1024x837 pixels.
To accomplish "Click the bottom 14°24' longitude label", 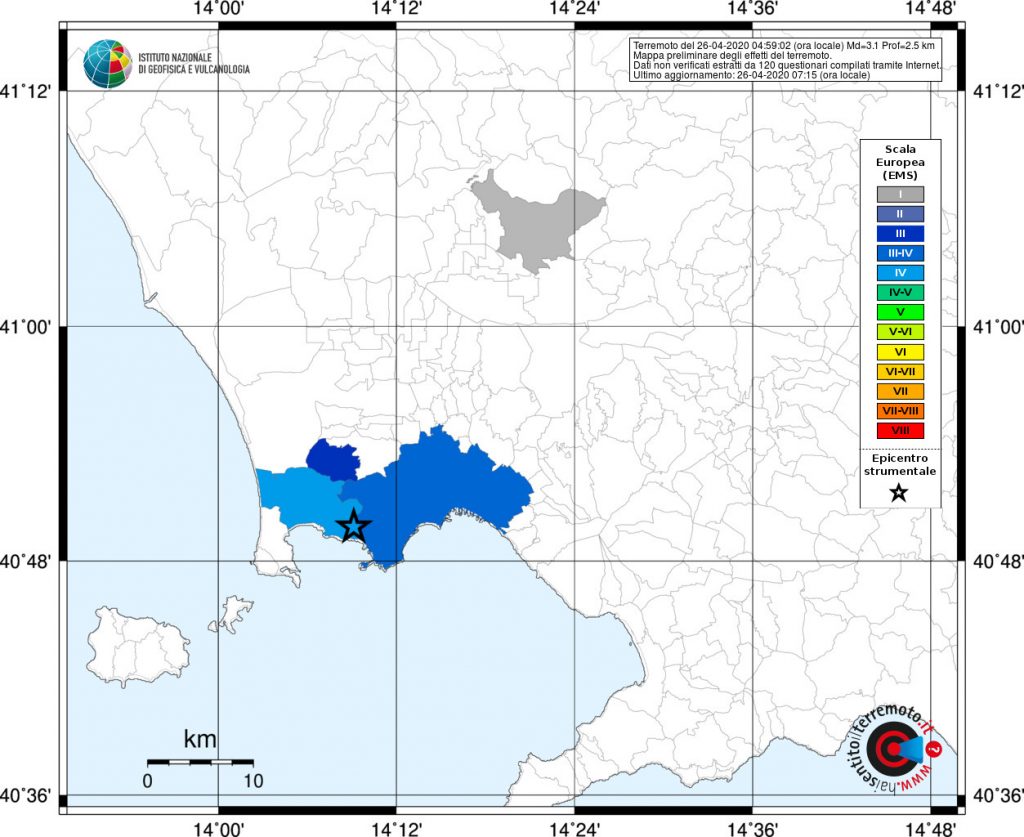I will coord(575,829).
